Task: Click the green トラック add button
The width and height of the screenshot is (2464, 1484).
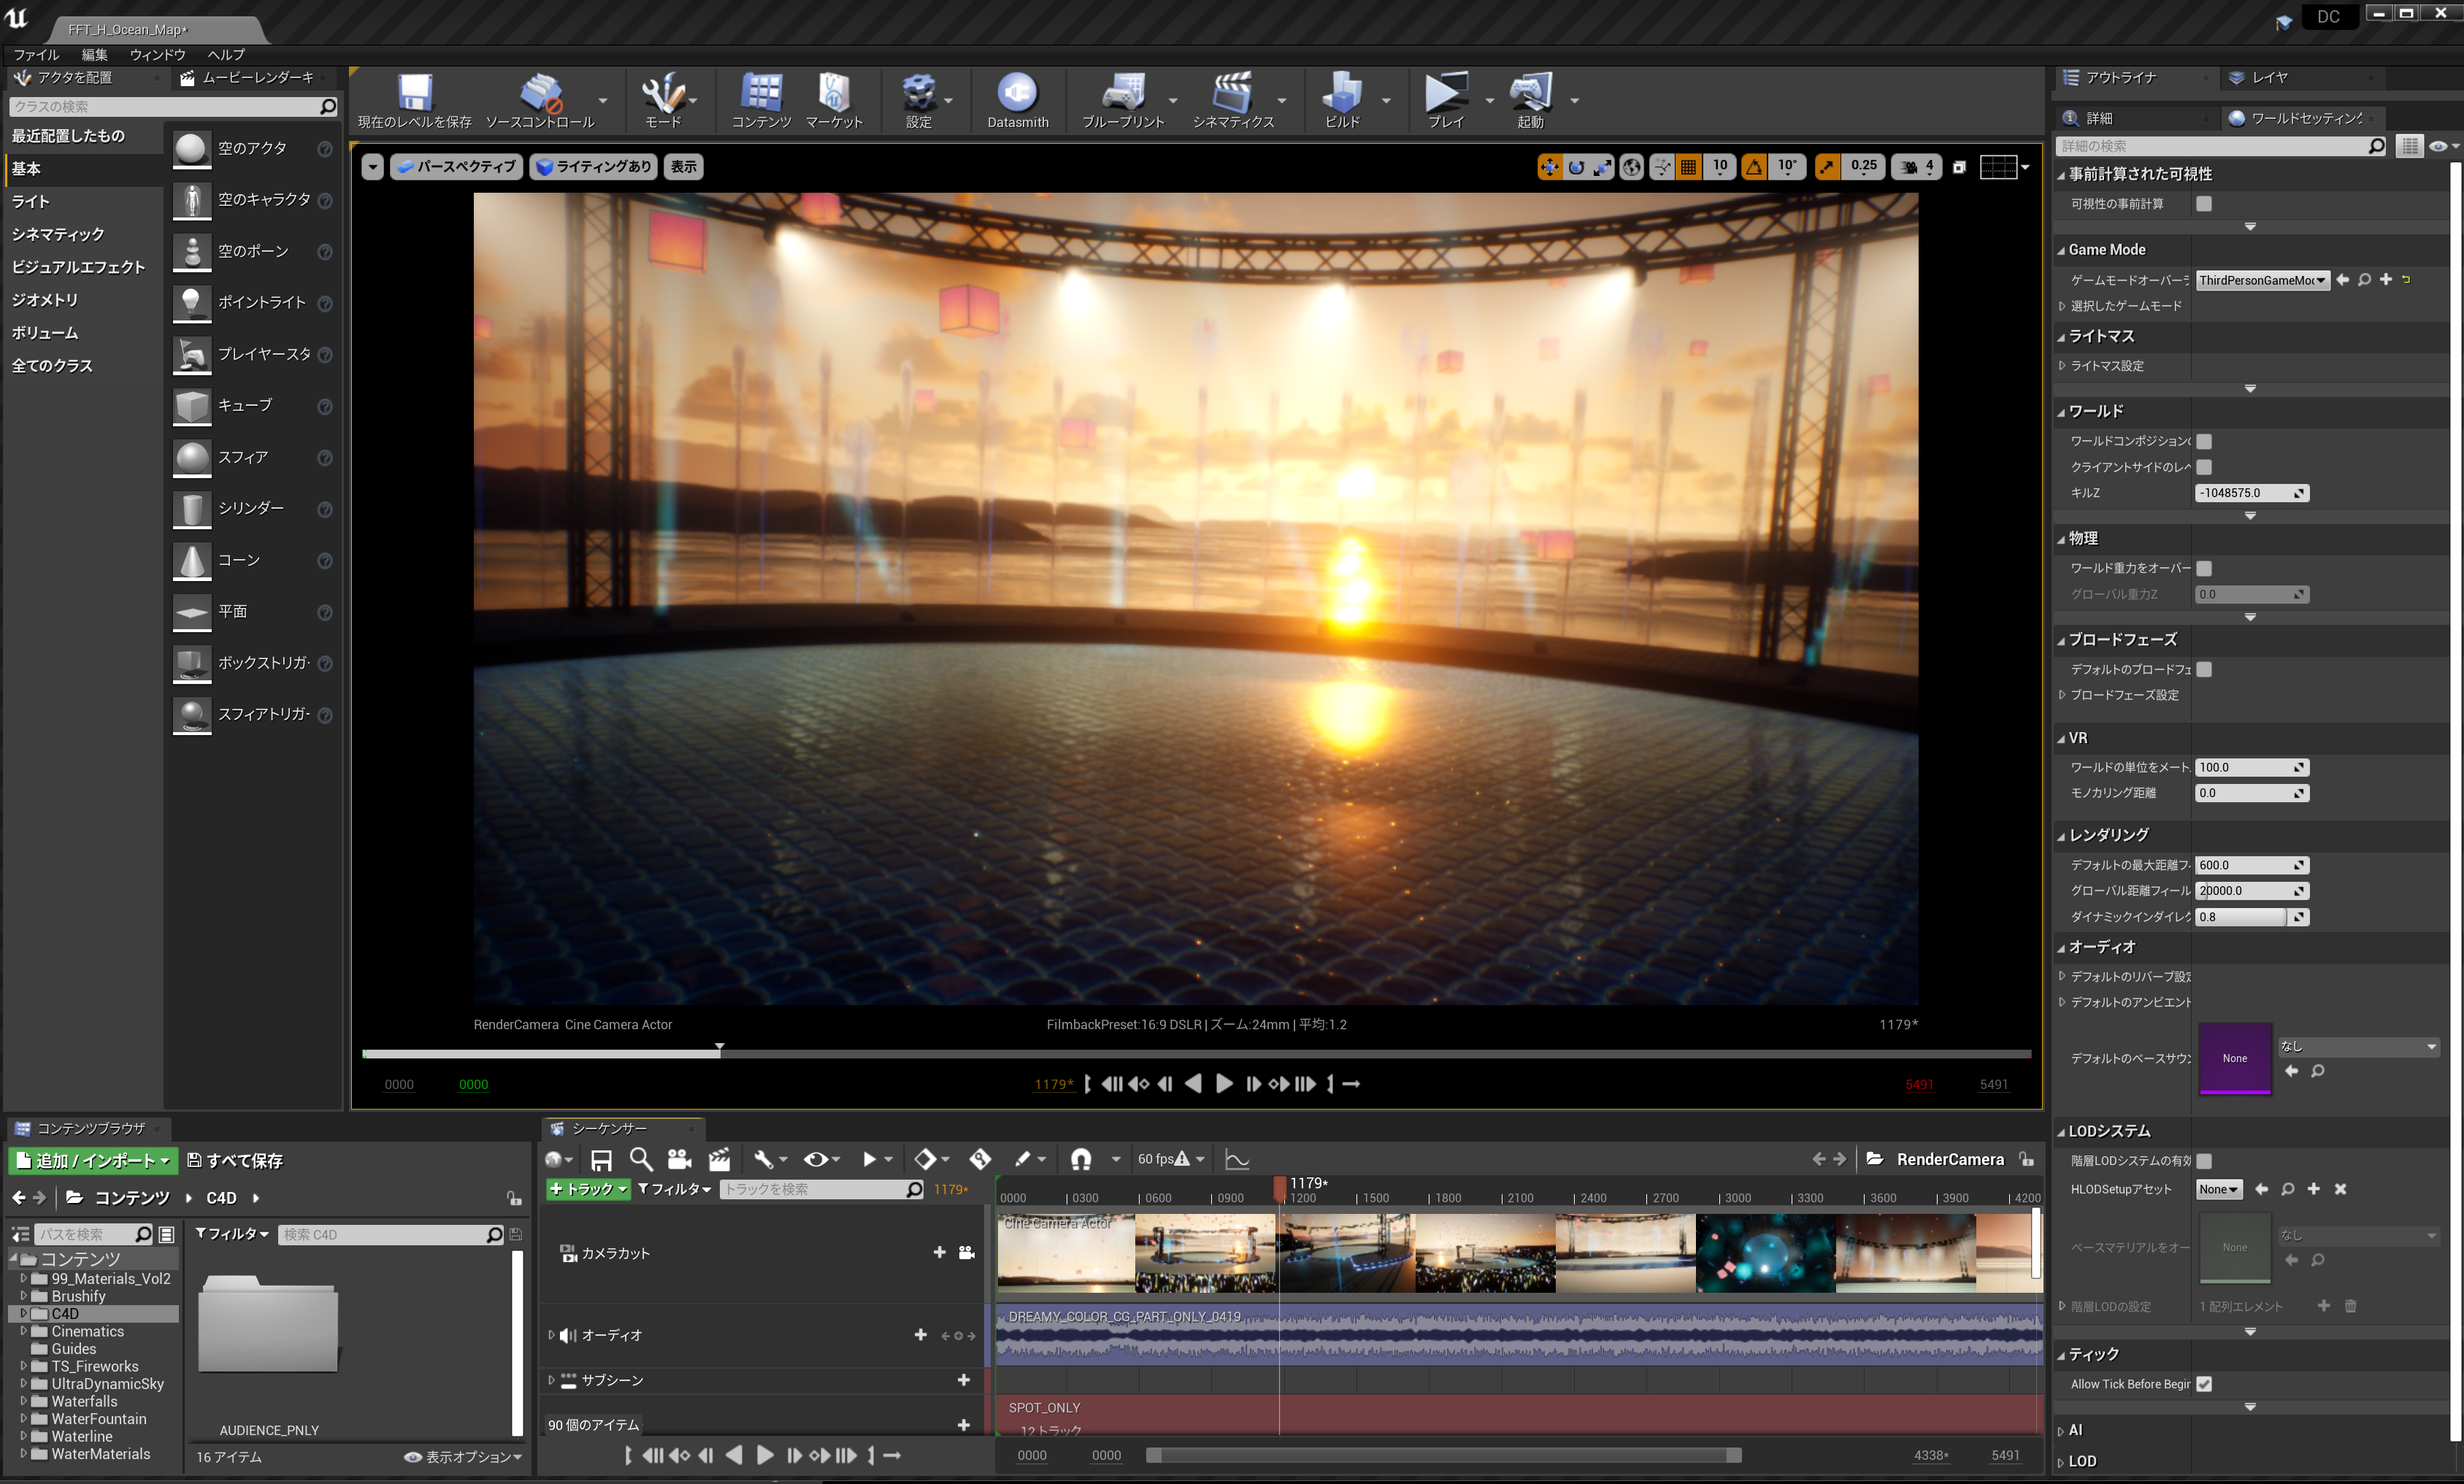Action: (x=588, y=1189)
